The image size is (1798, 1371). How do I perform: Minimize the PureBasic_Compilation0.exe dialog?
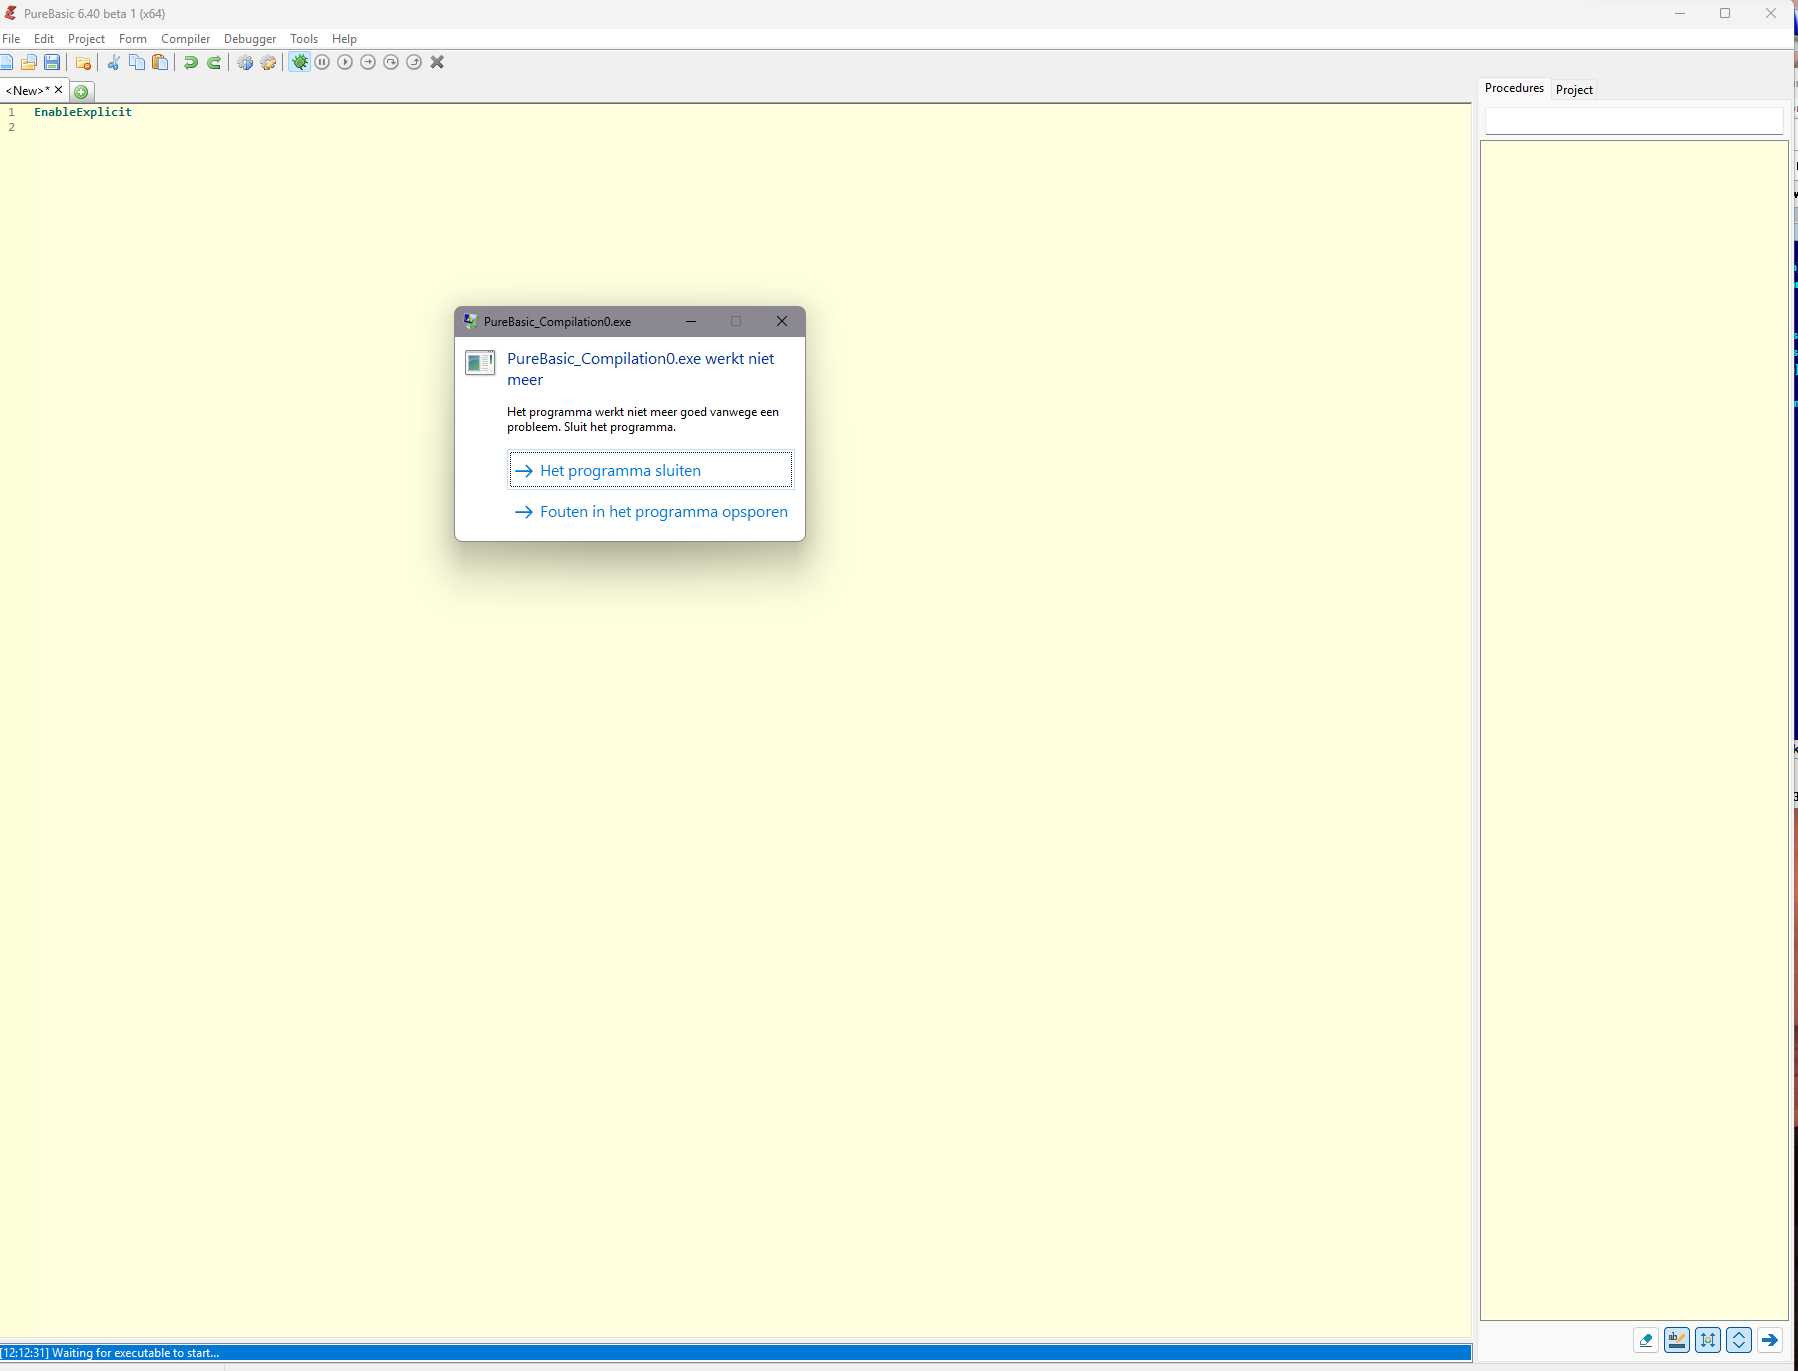691,321
